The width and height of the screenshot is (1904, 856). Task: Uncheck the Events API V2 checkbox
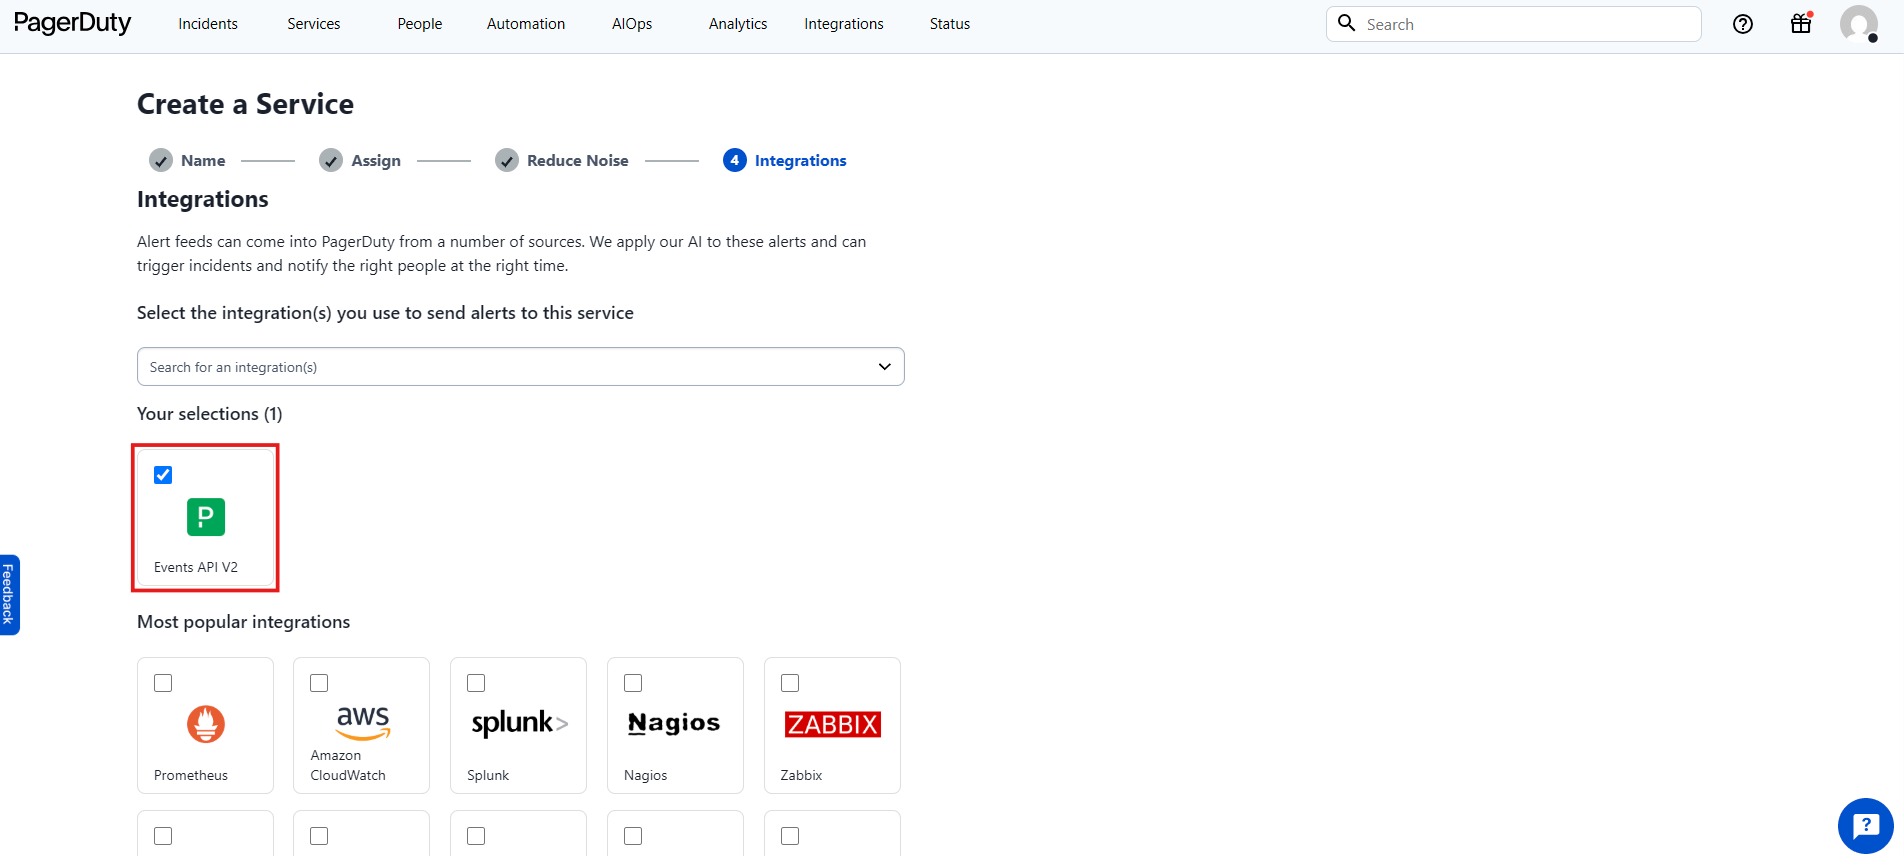point(163,475)
